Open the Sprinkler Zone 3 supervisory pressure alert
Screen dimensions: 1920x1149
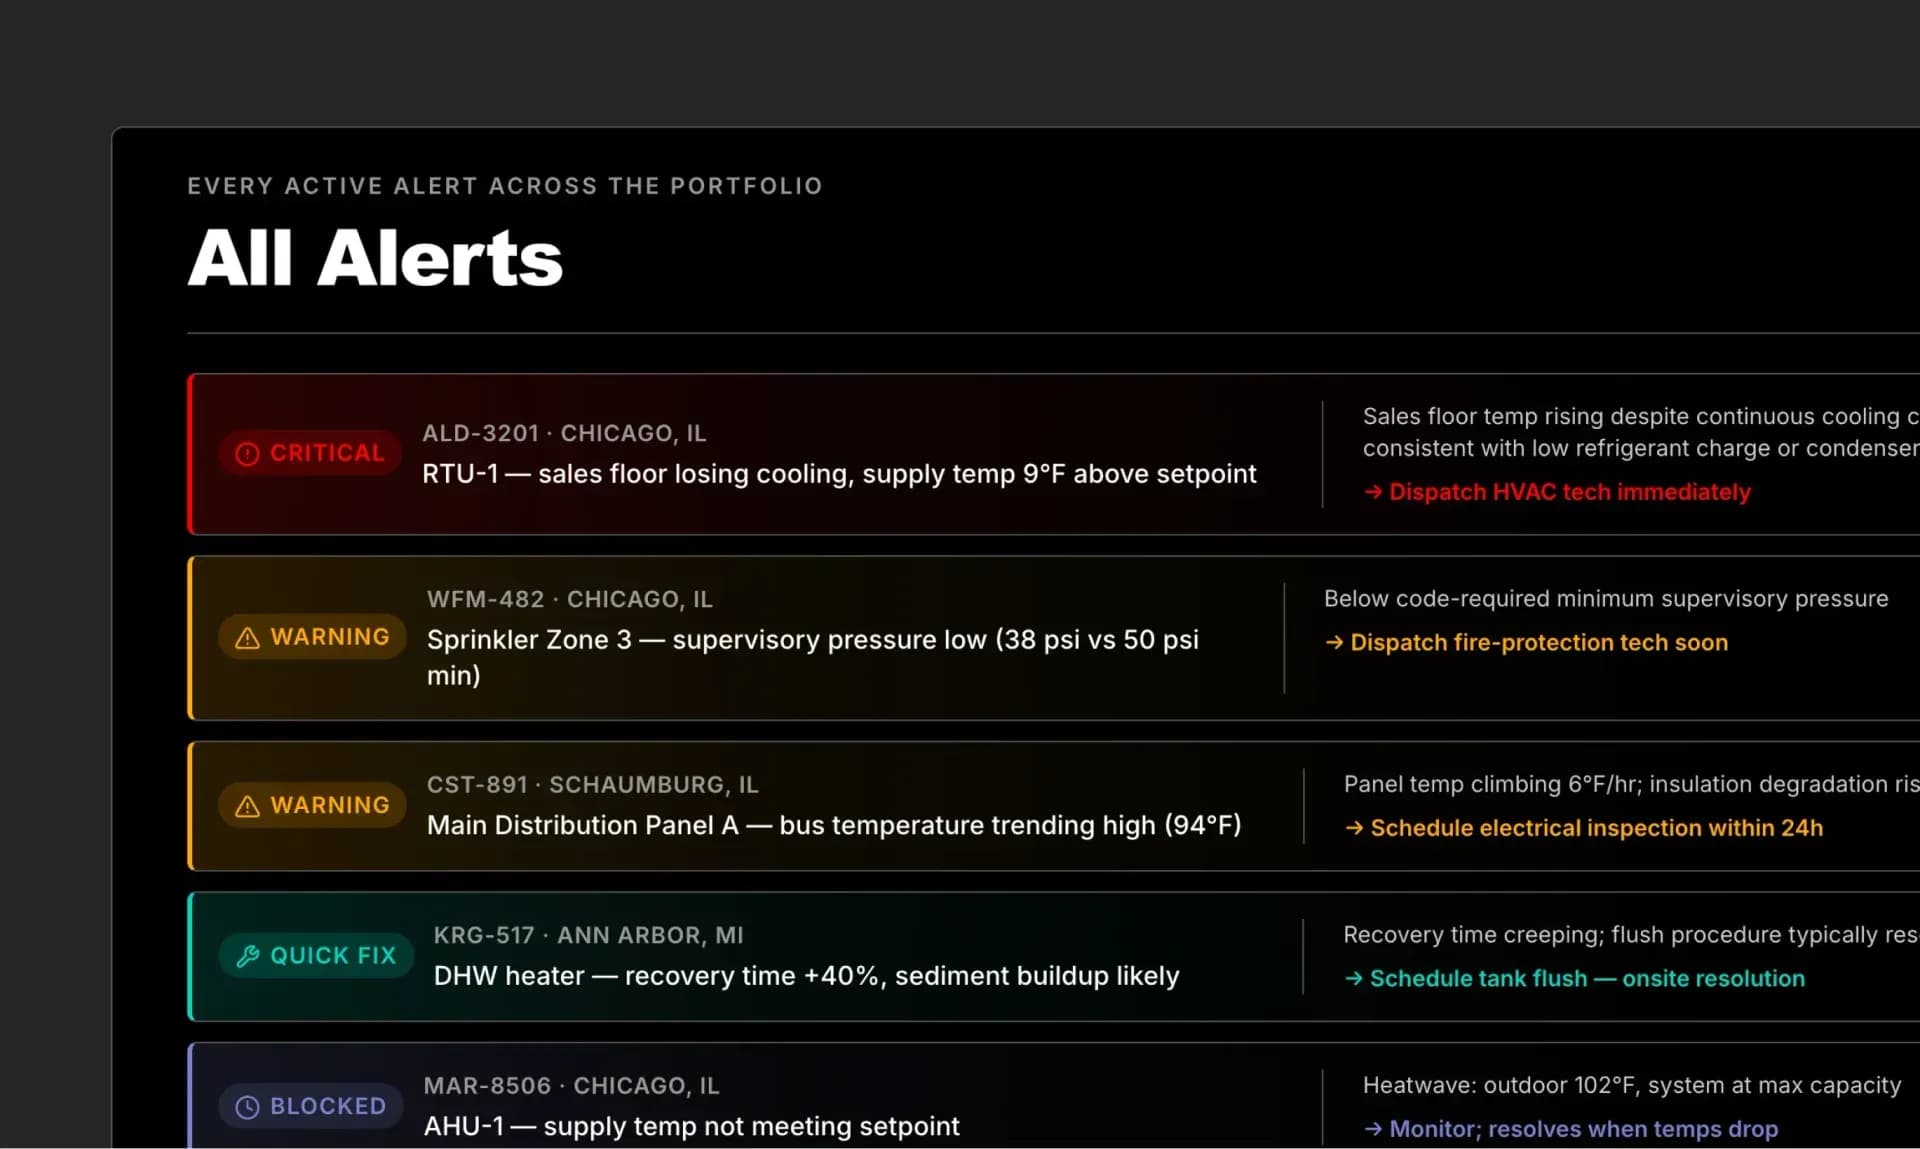813,657
